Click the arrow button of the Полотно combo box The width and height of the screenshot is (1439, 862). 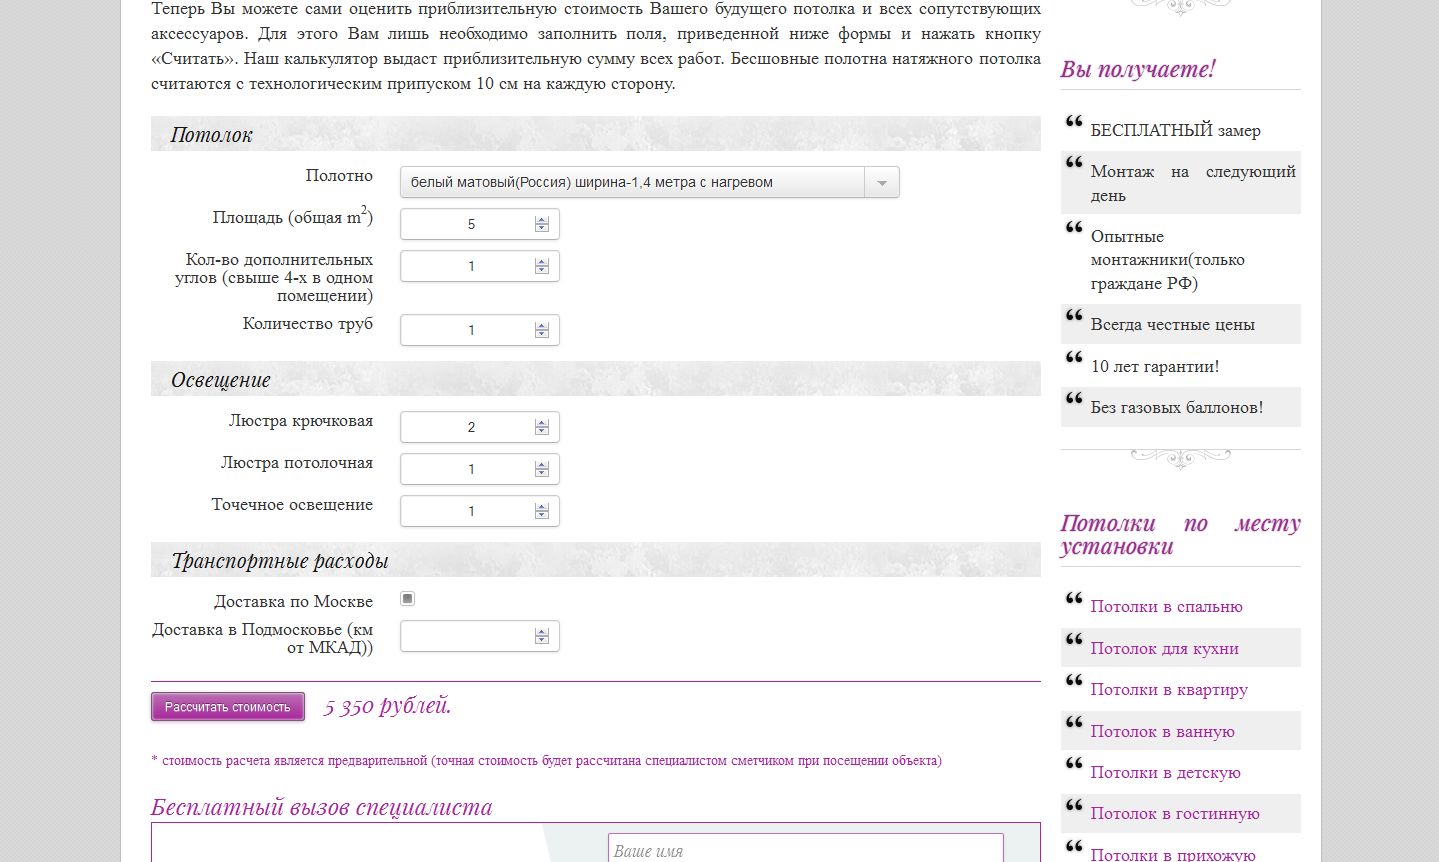point(881,183)
